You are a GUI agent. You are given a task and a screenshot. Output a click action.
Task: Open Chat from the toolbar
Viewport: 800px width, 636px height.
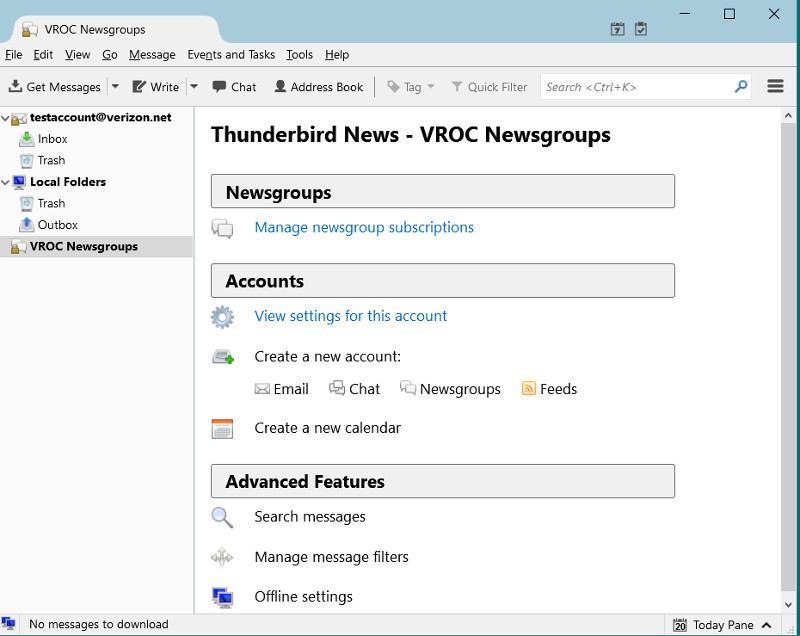[x=234, y=87]
